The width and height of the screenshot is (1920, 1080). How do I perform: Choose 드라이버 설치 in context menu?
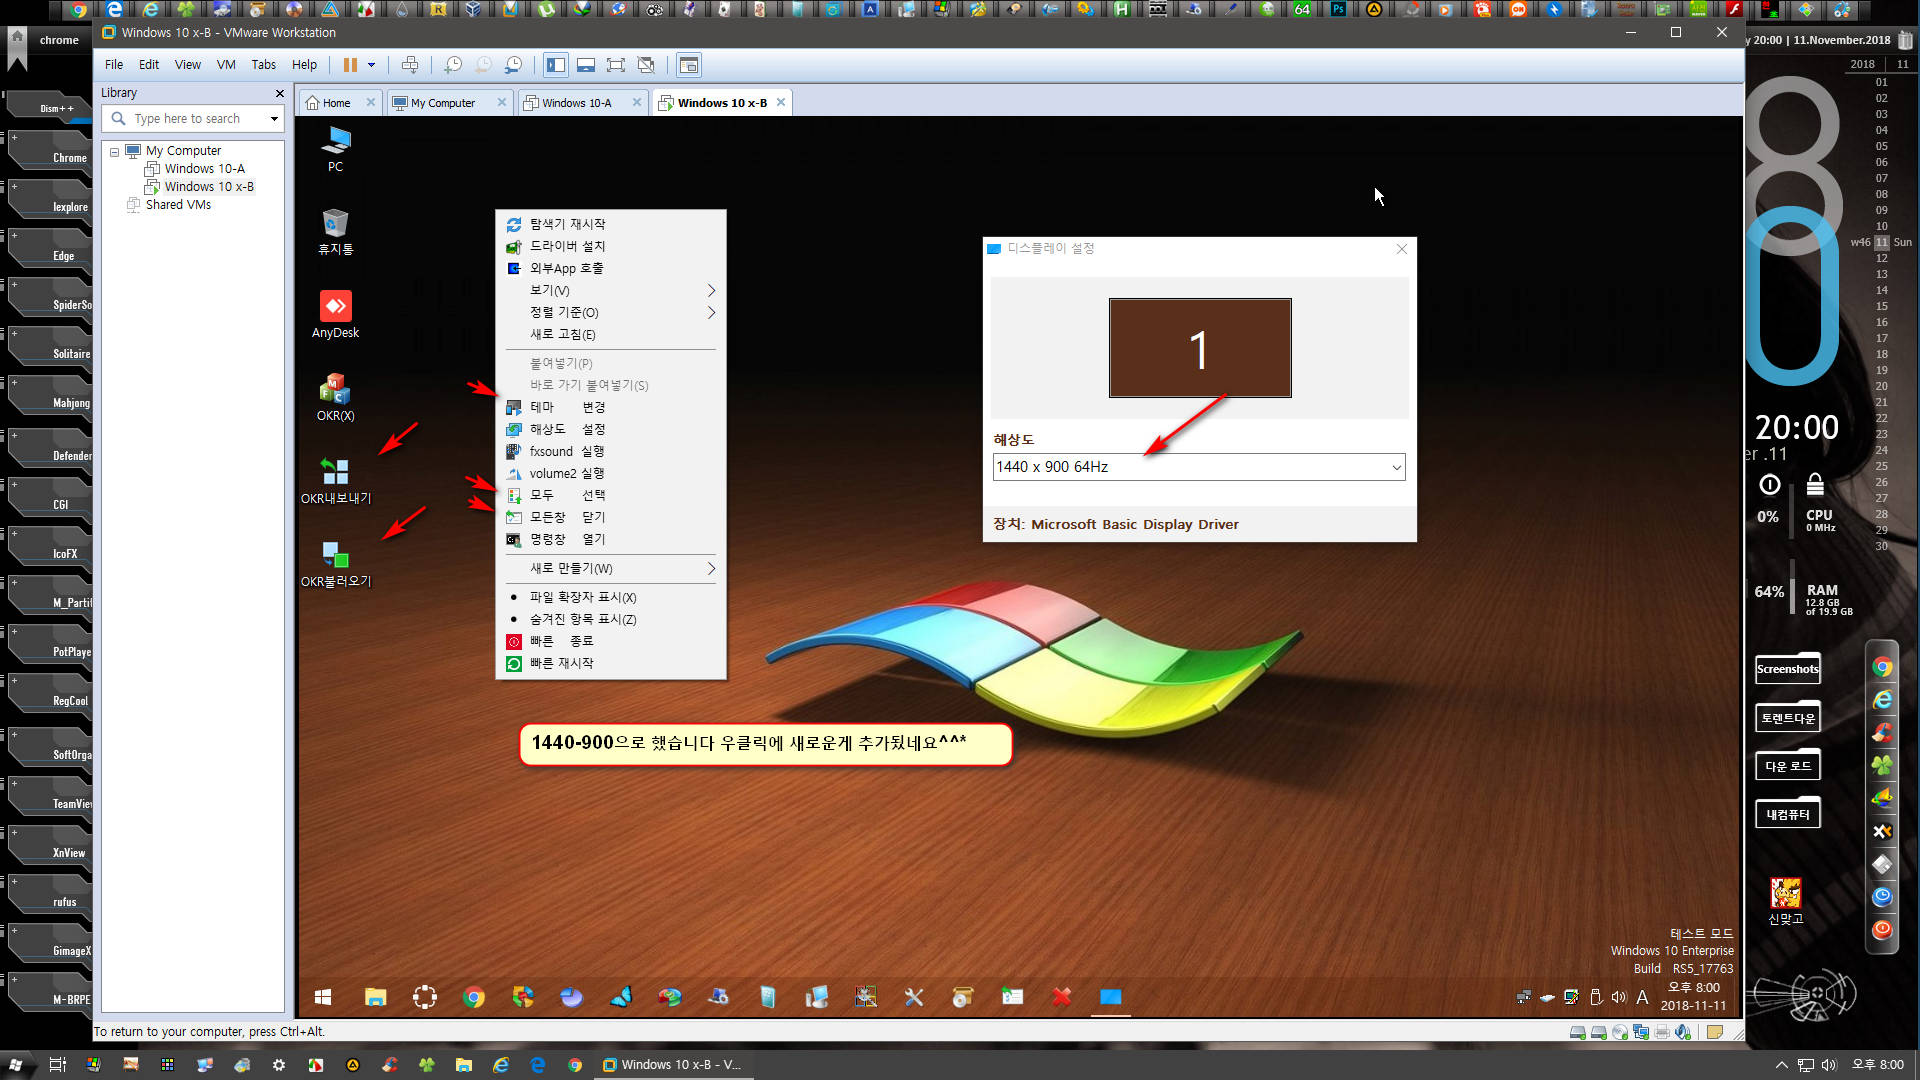(x=611, y=247)
